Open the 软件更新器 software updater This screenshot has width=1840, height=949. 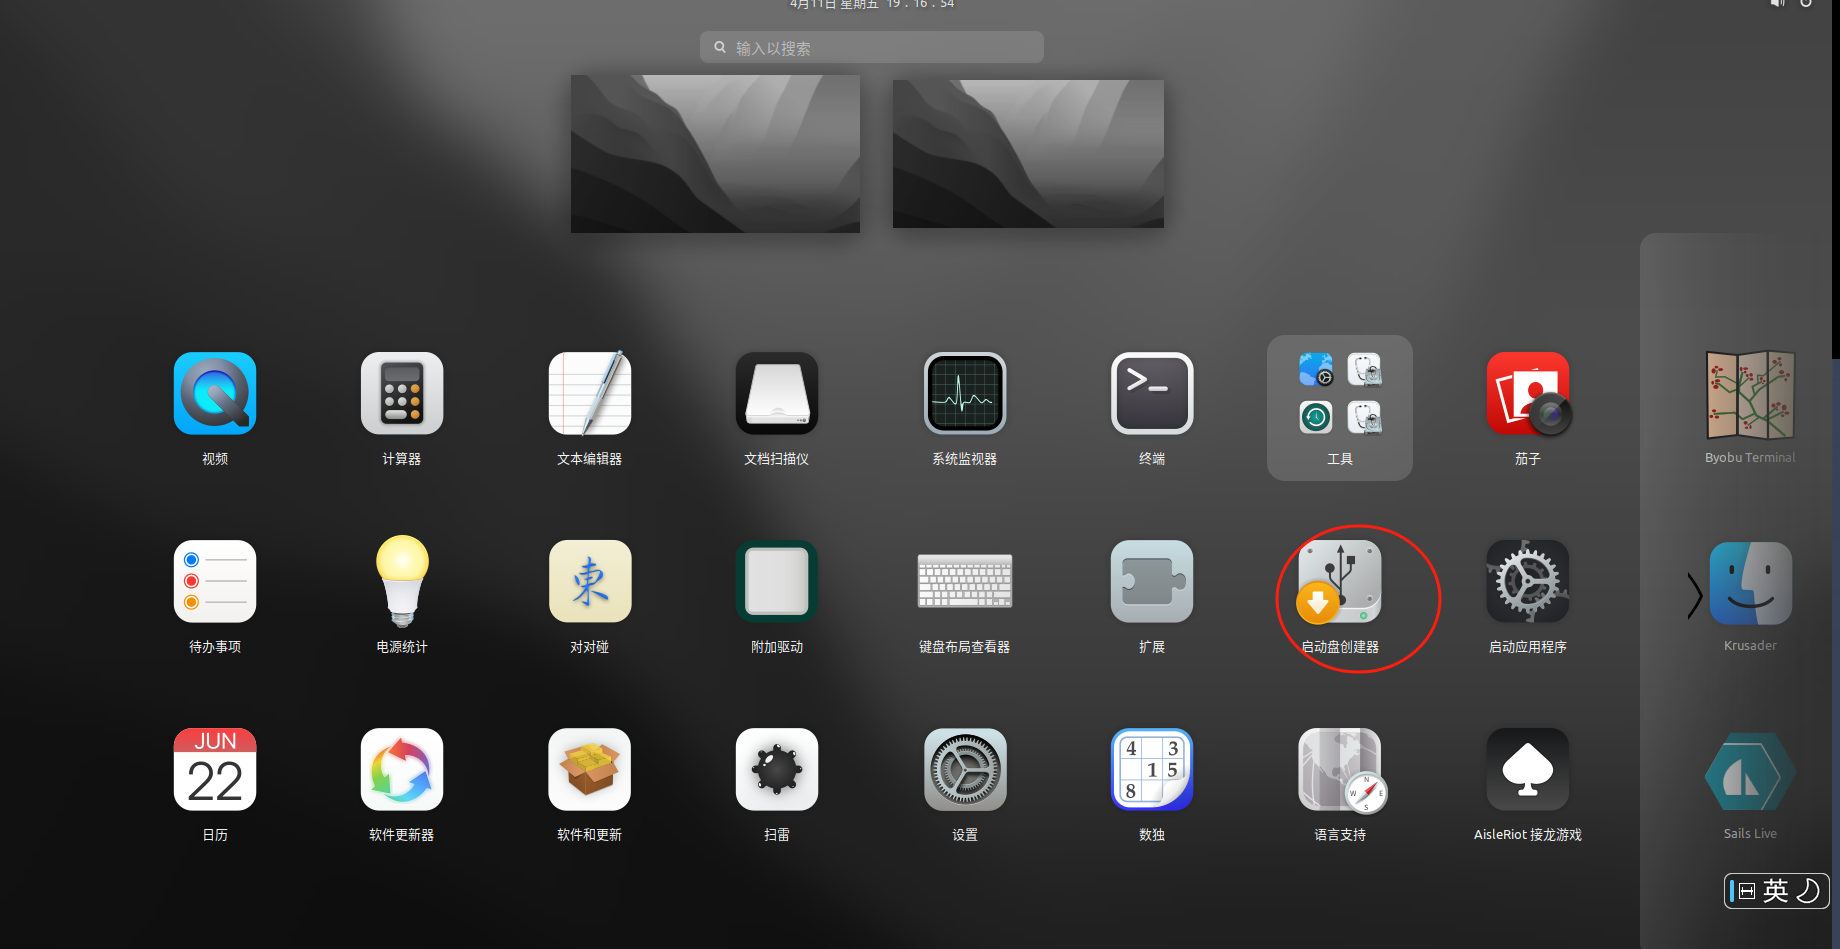pos(402,770)
